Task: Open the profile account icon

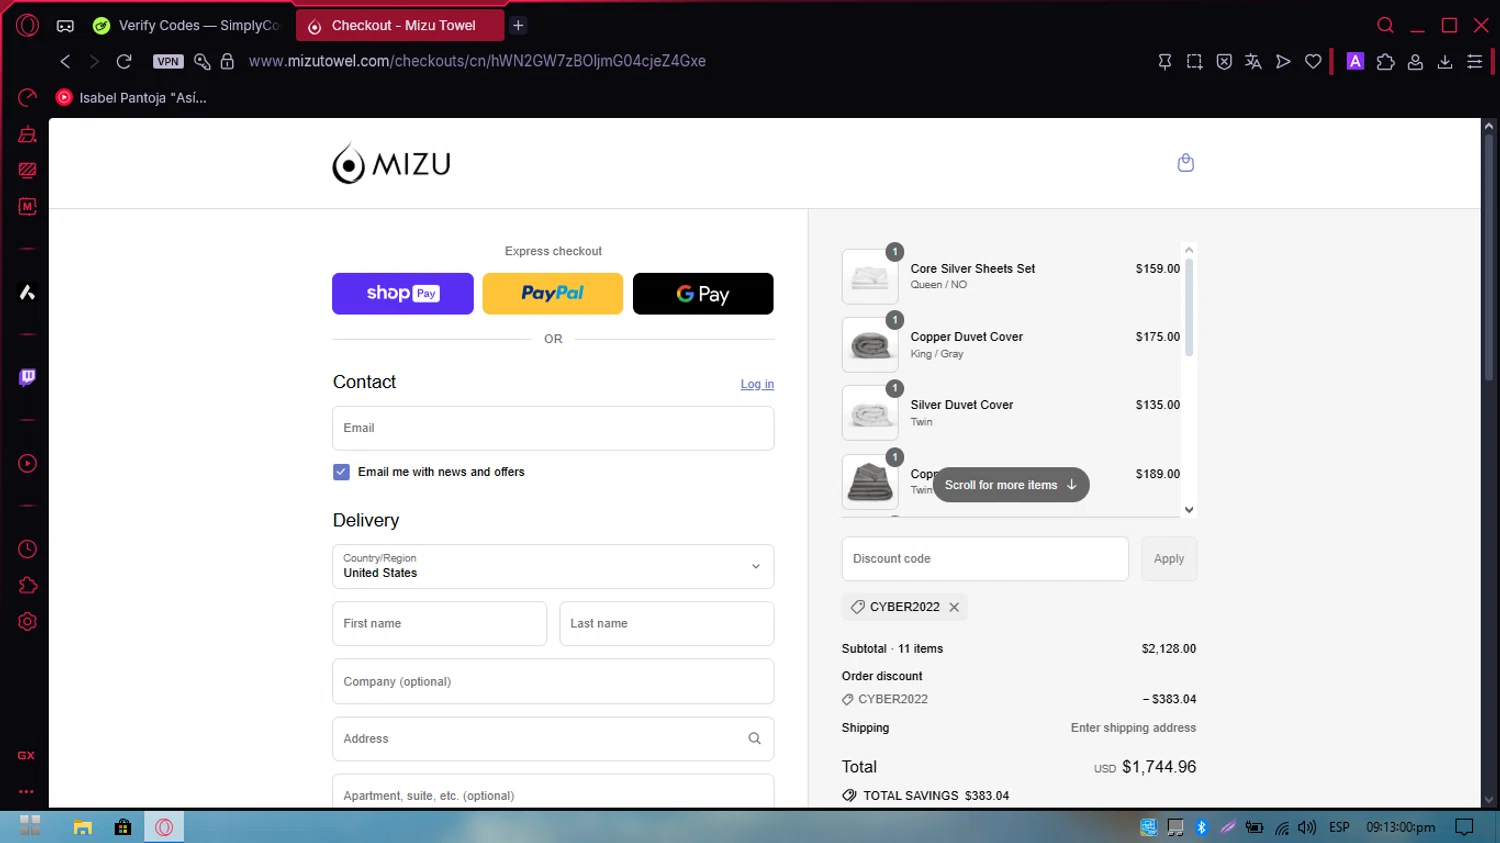Action: (x=1415, y=62)
